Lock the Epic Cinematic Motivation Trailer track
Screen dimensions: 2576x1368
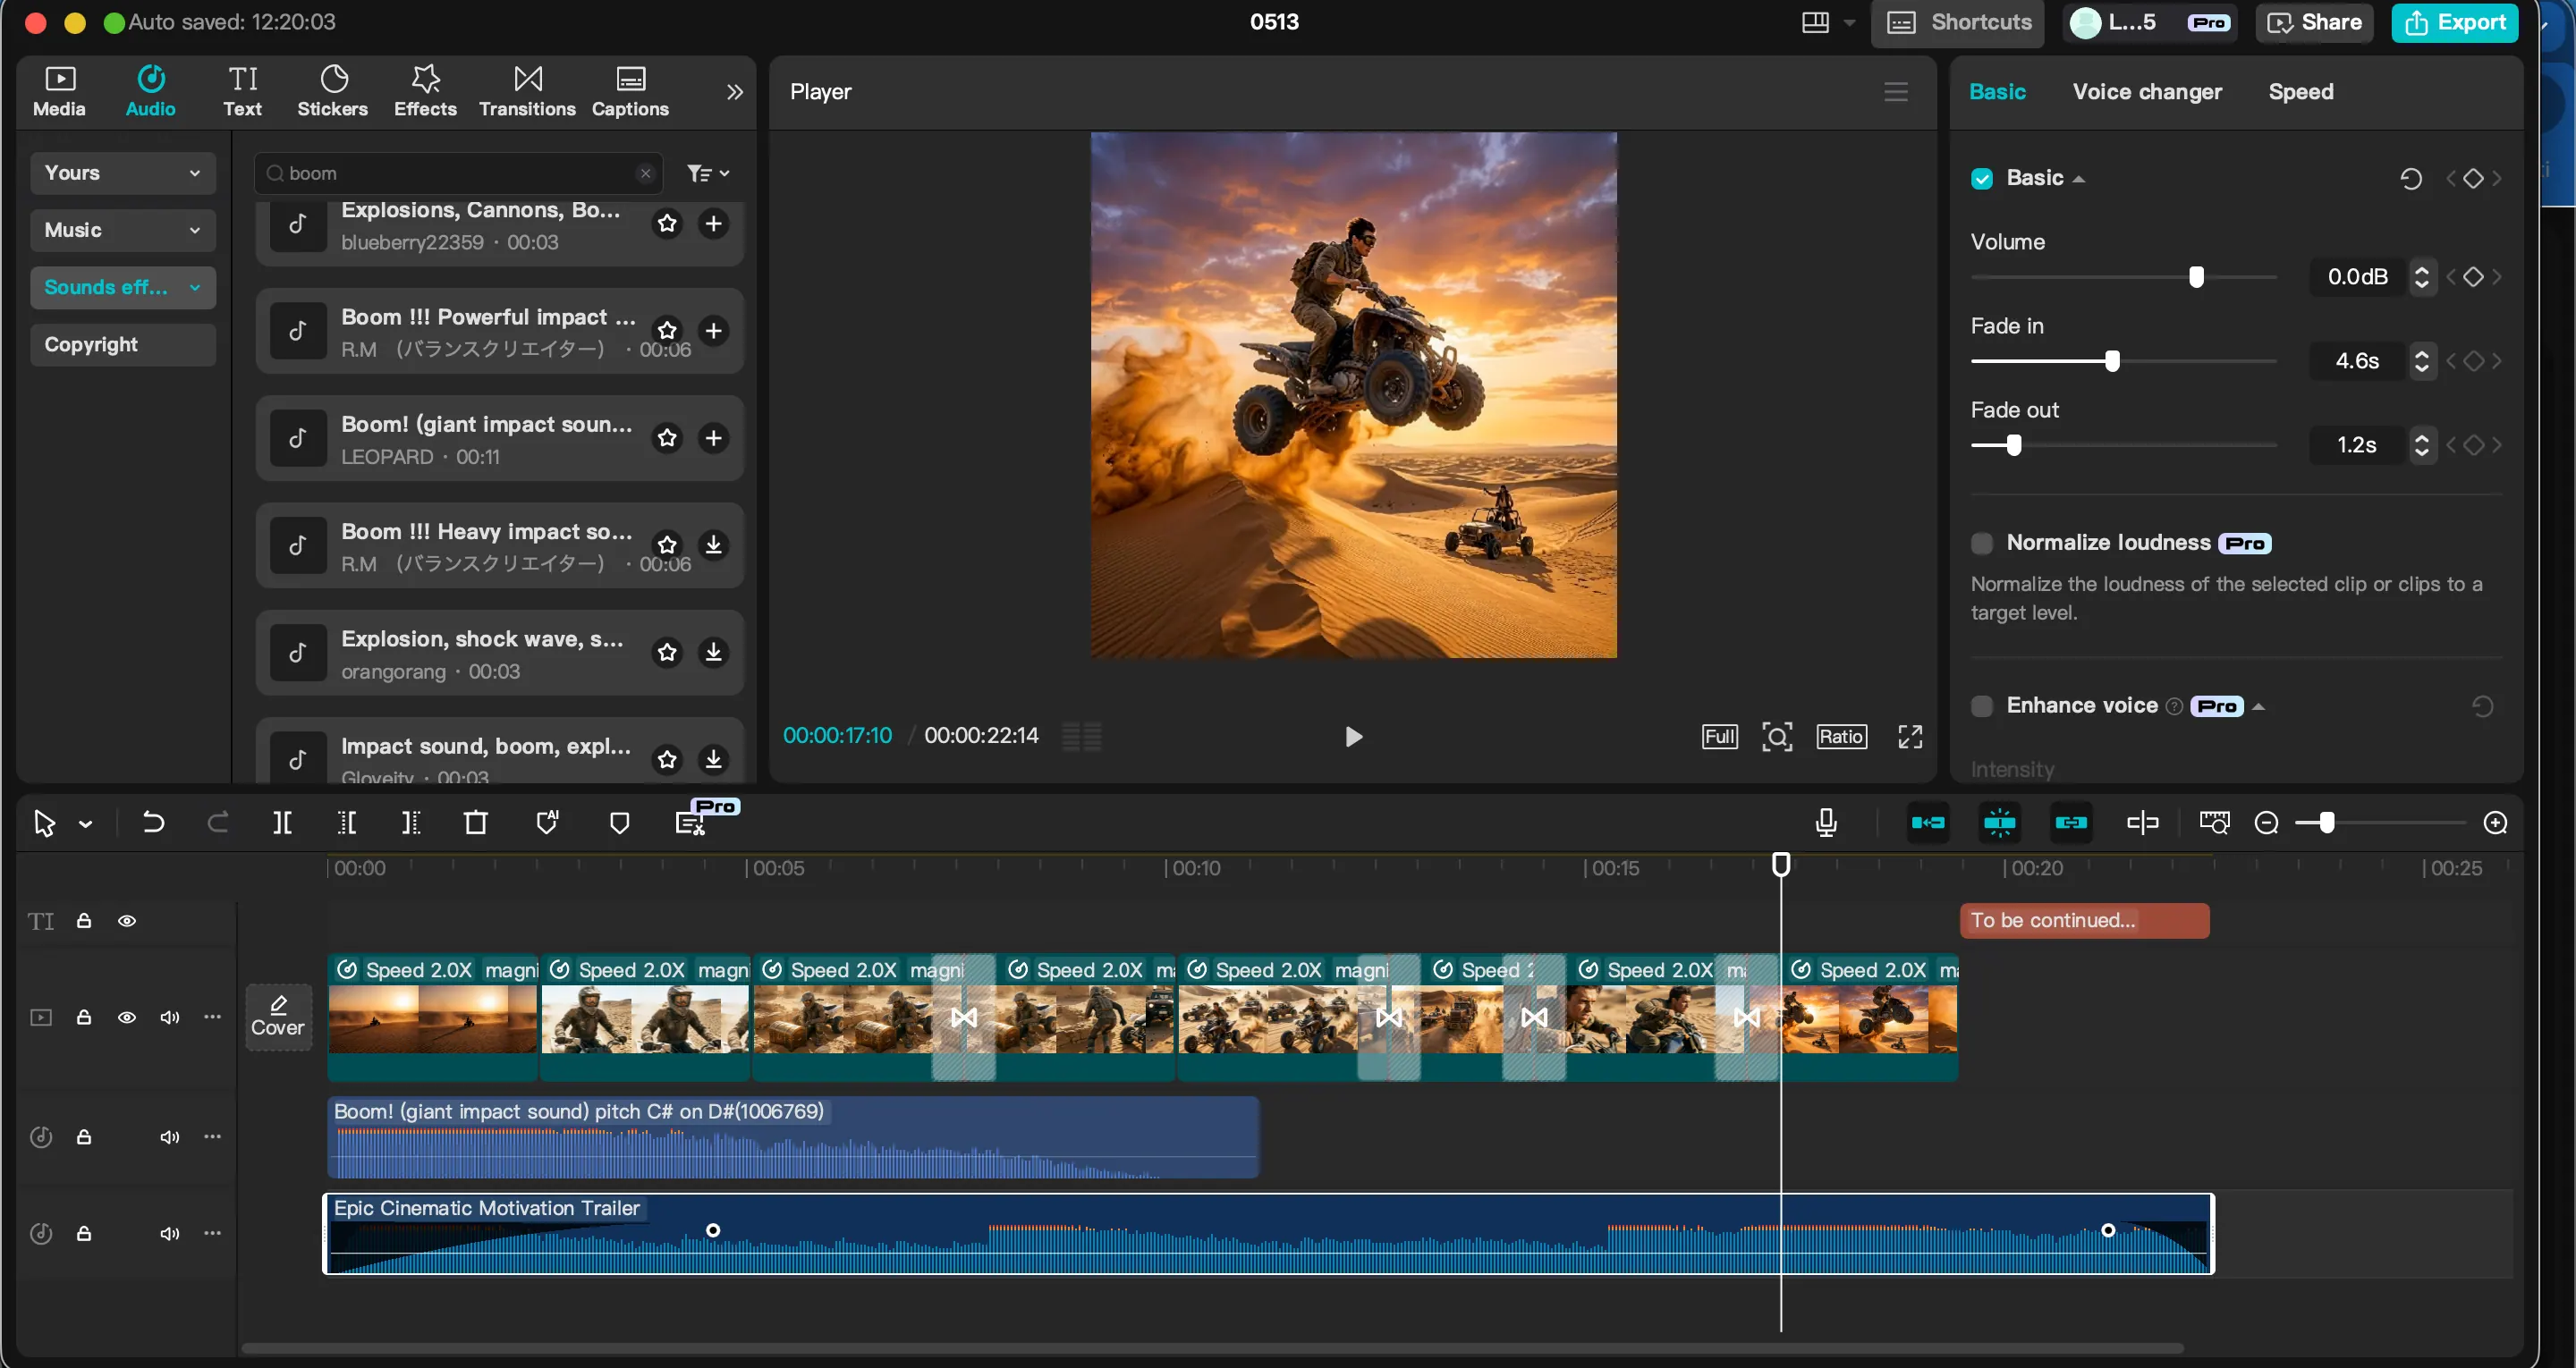84,1234
